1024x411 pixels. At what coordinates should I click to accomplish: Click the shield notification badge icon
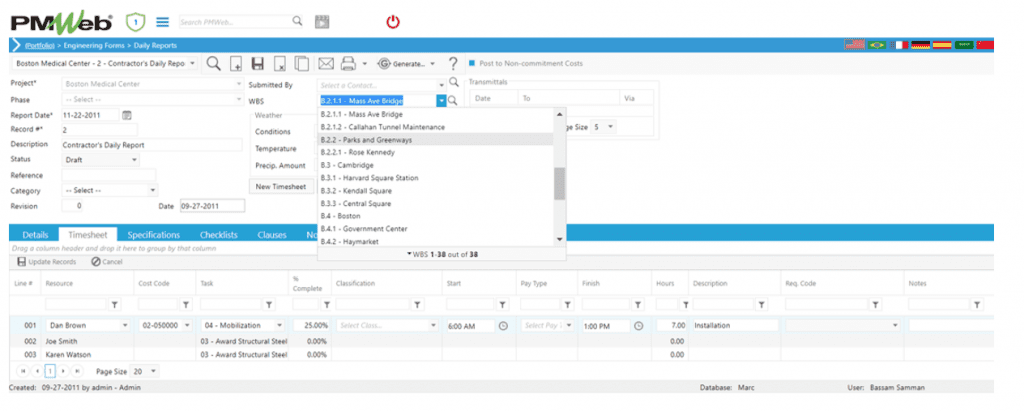[135, 22]
